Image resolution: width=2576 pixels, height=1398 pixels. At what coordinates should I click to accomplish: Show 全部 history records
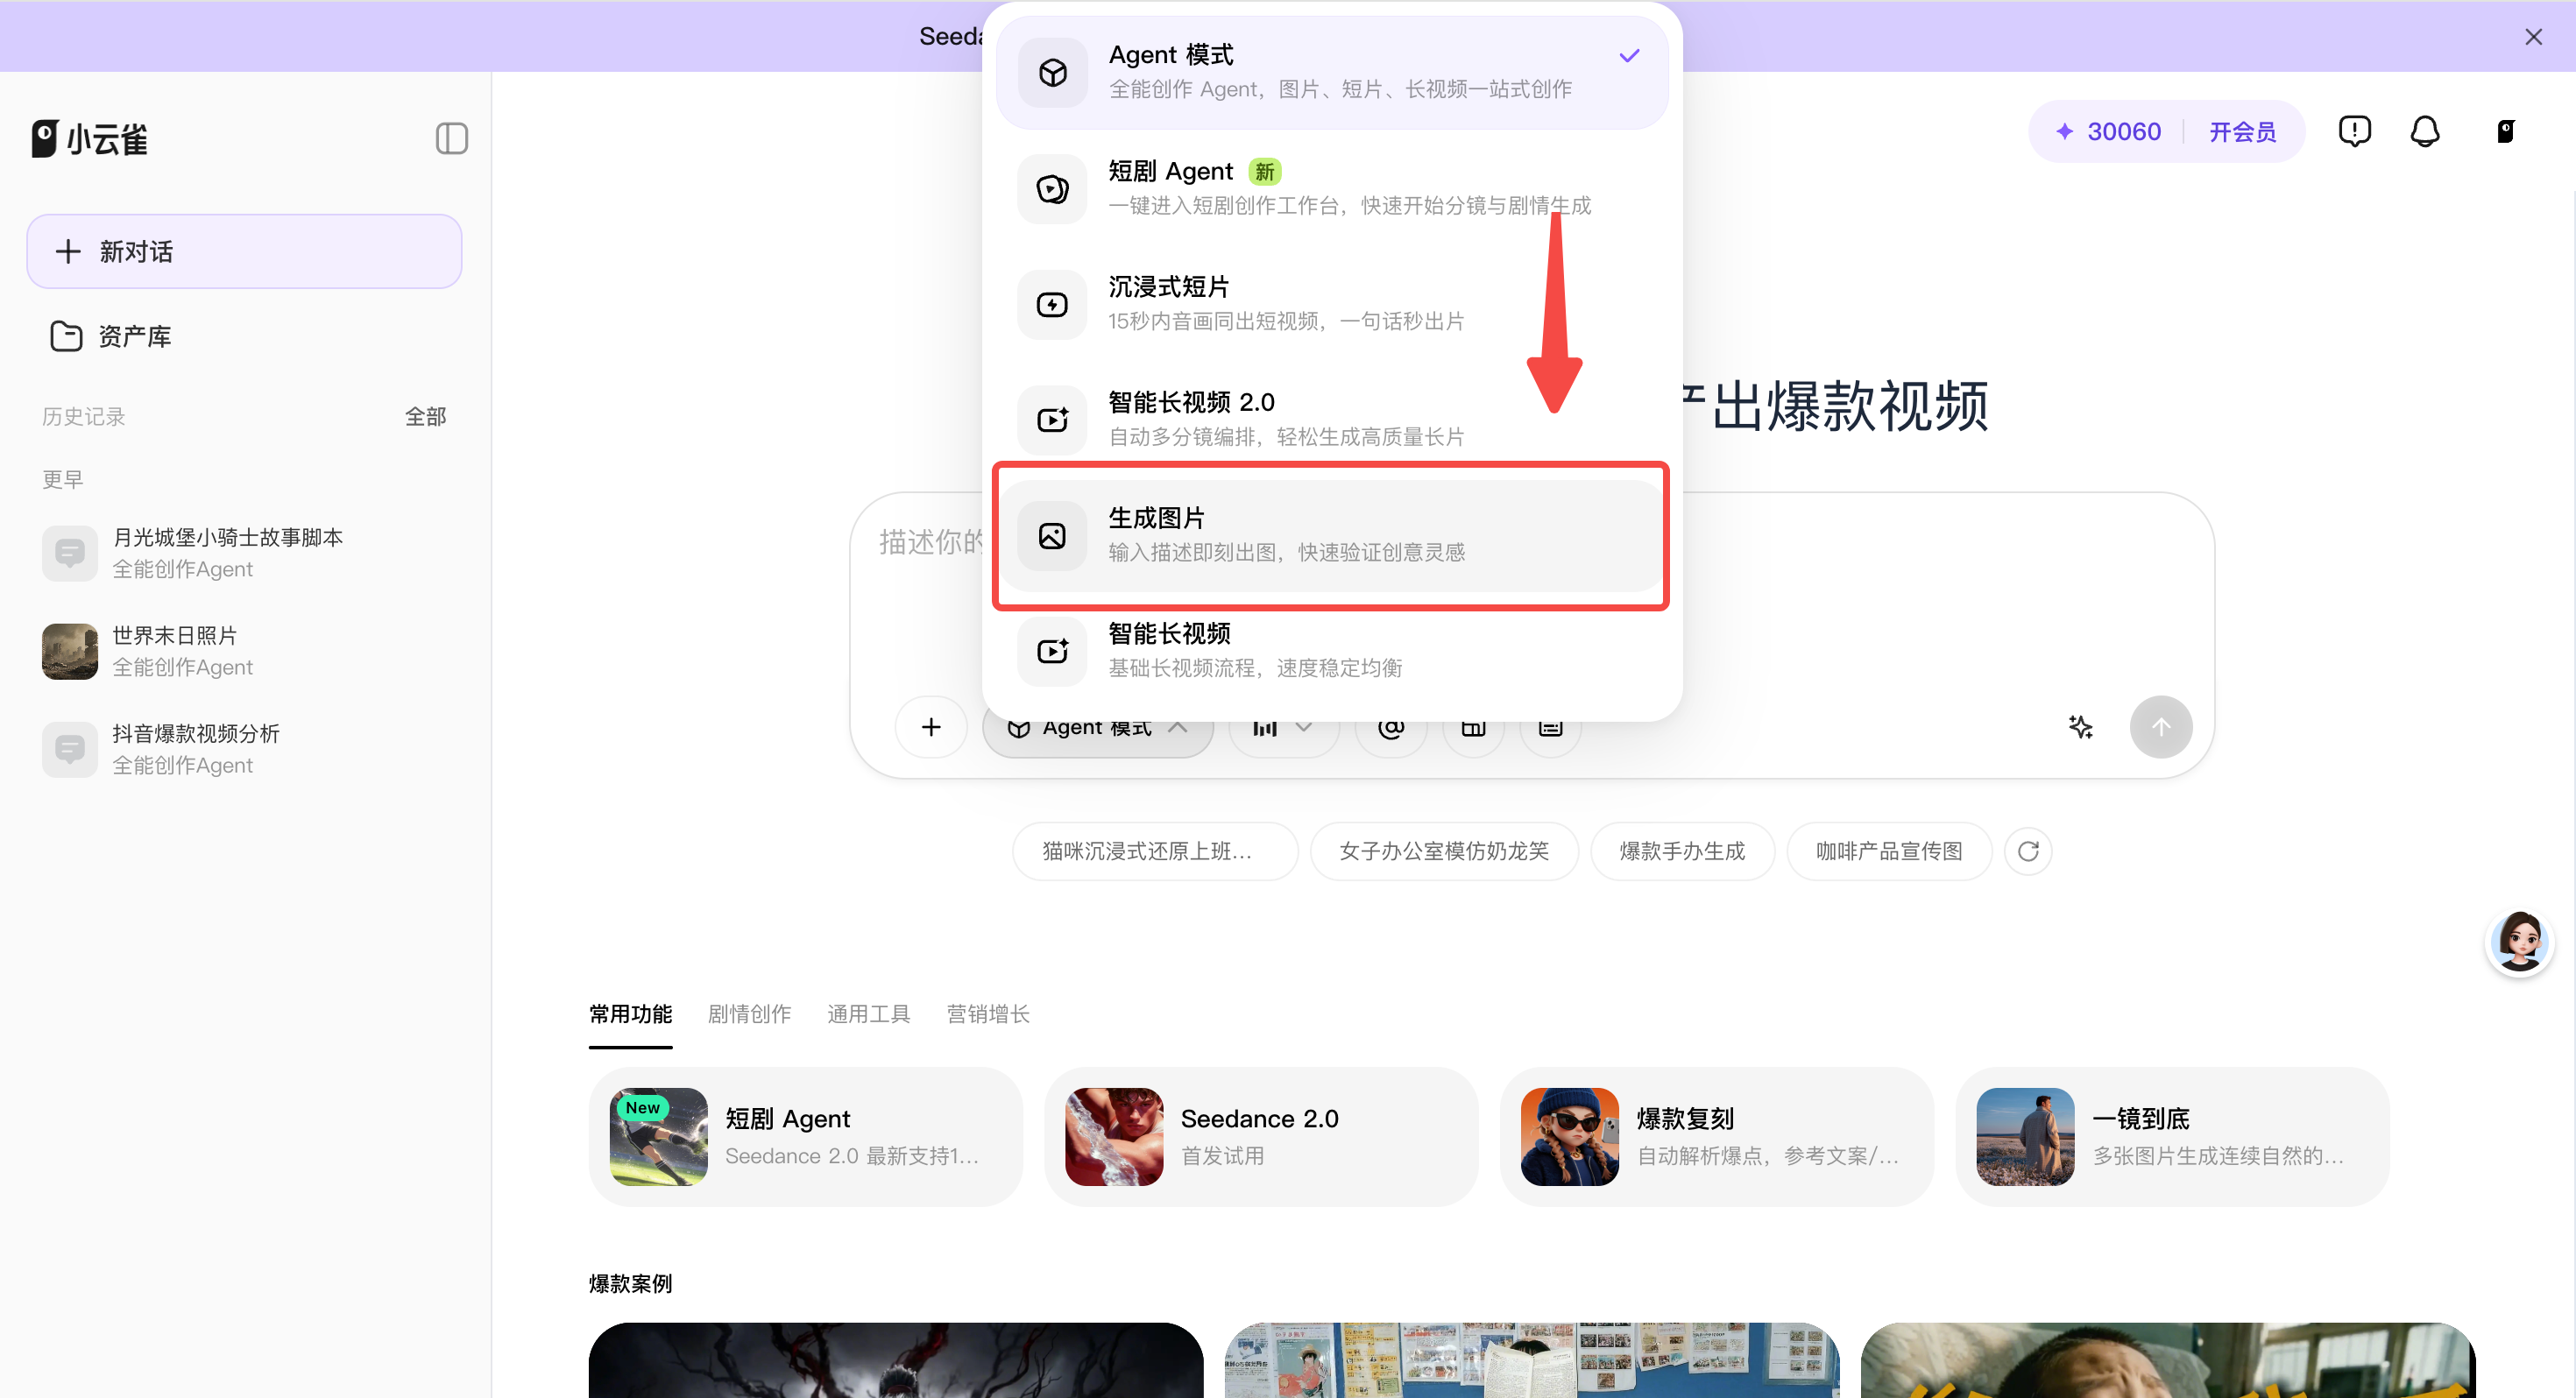[425, 417]
